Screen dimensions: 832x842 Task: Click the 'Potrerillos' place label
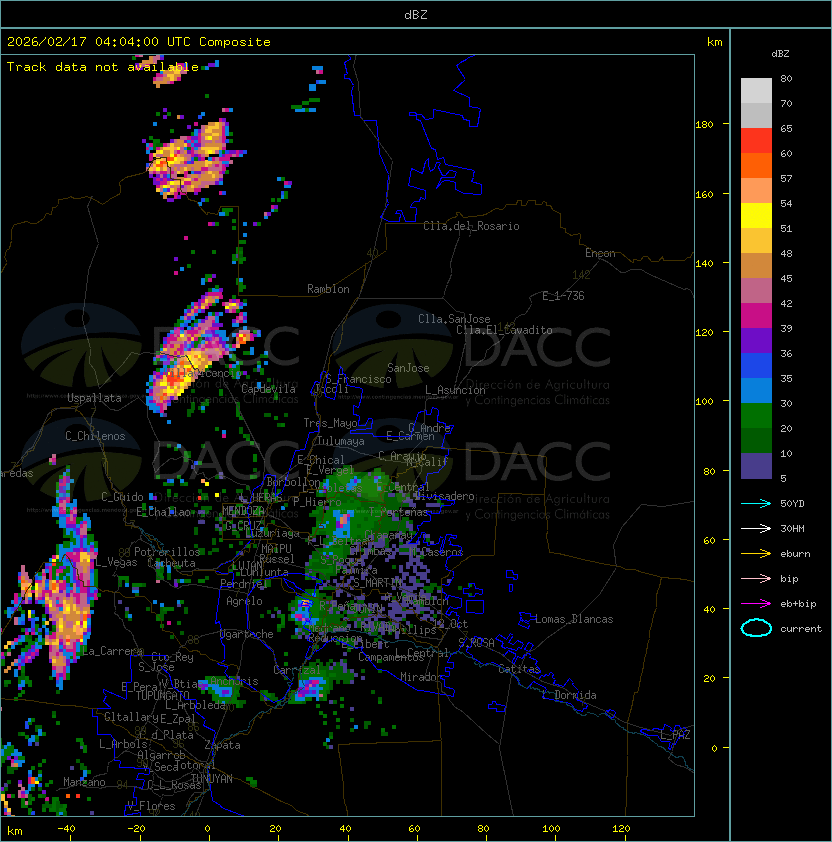[x=167, y=552]
